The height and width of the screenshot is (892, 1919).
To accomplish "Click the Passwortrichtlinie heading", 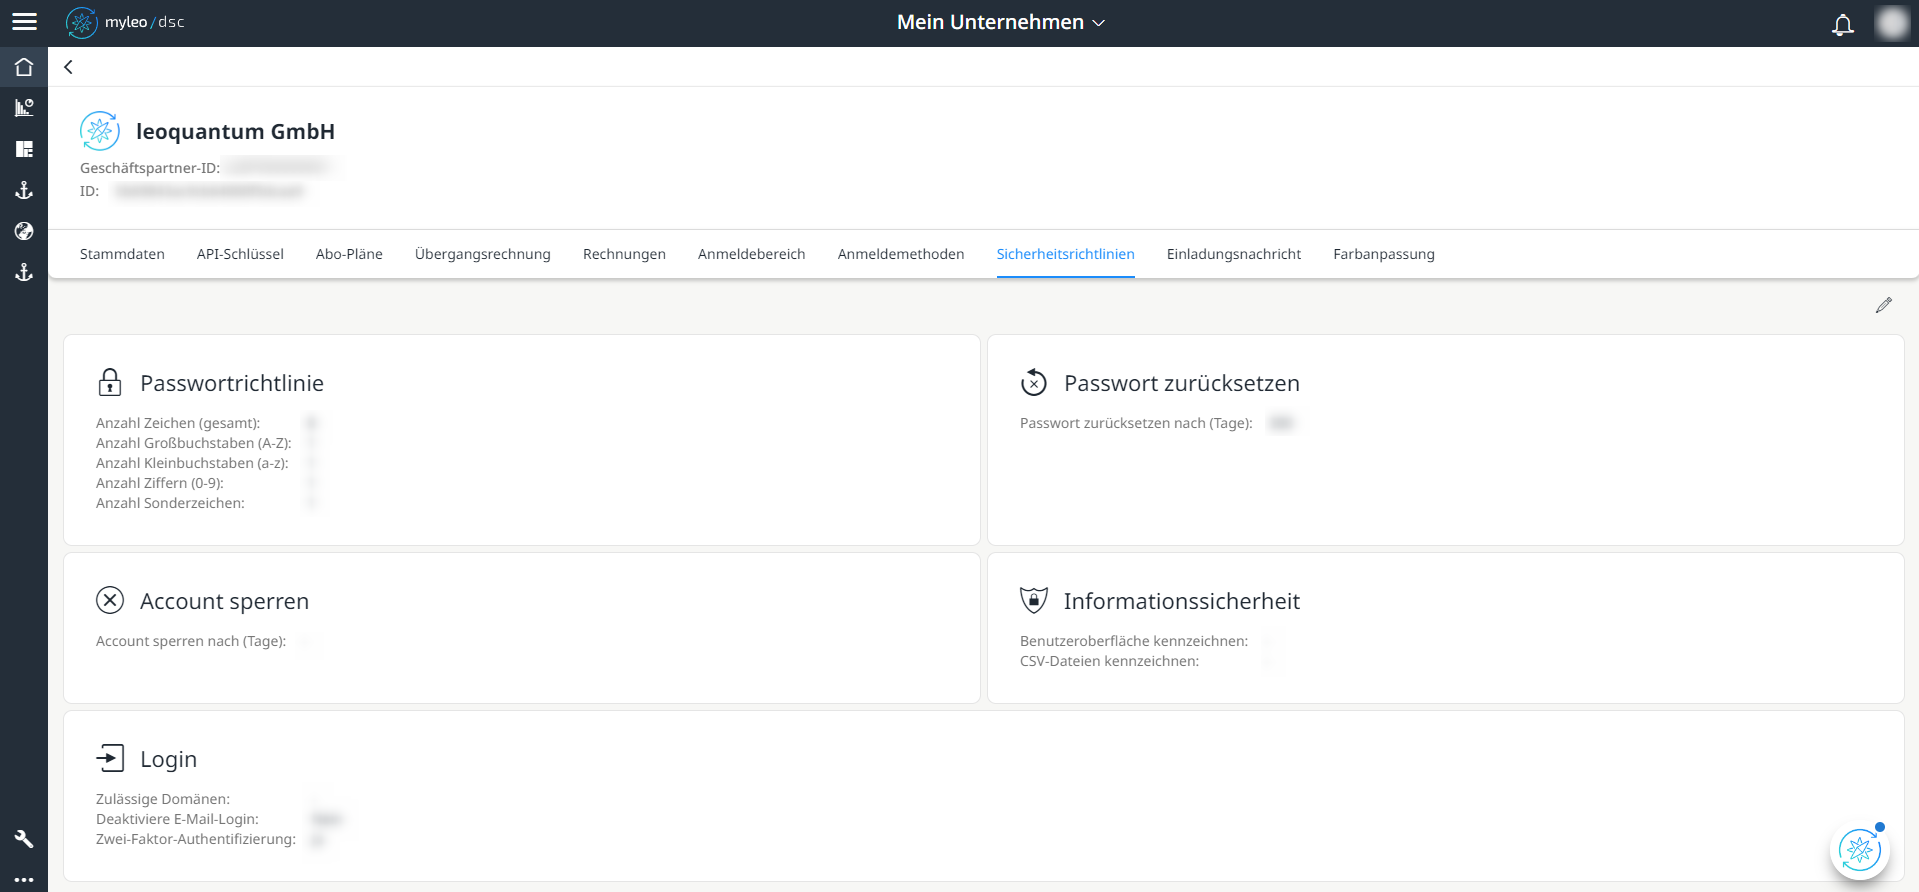I will (232, 383).
